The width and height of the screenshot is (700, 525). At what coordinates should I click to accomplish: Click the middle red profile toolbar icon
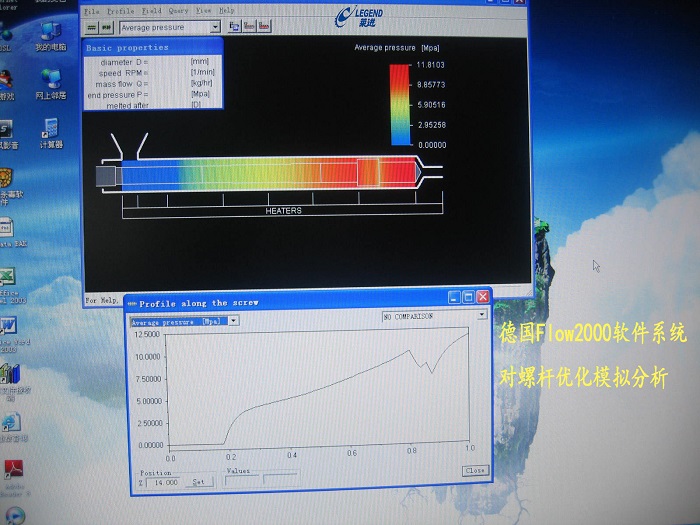tap(249, 26)
